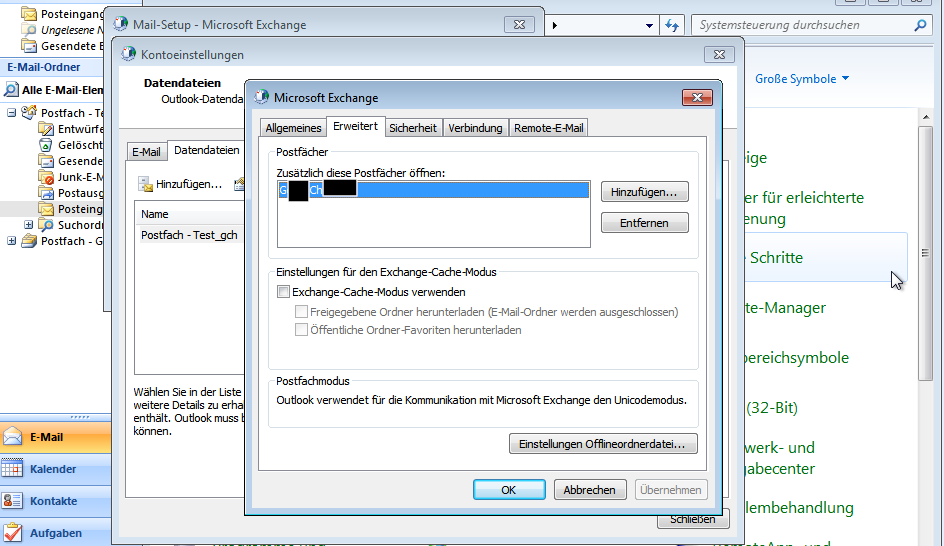This screenshot has width=944, height=546.
Task: Expand the Suchordner tree node
Action: click(x=28, y=225)
